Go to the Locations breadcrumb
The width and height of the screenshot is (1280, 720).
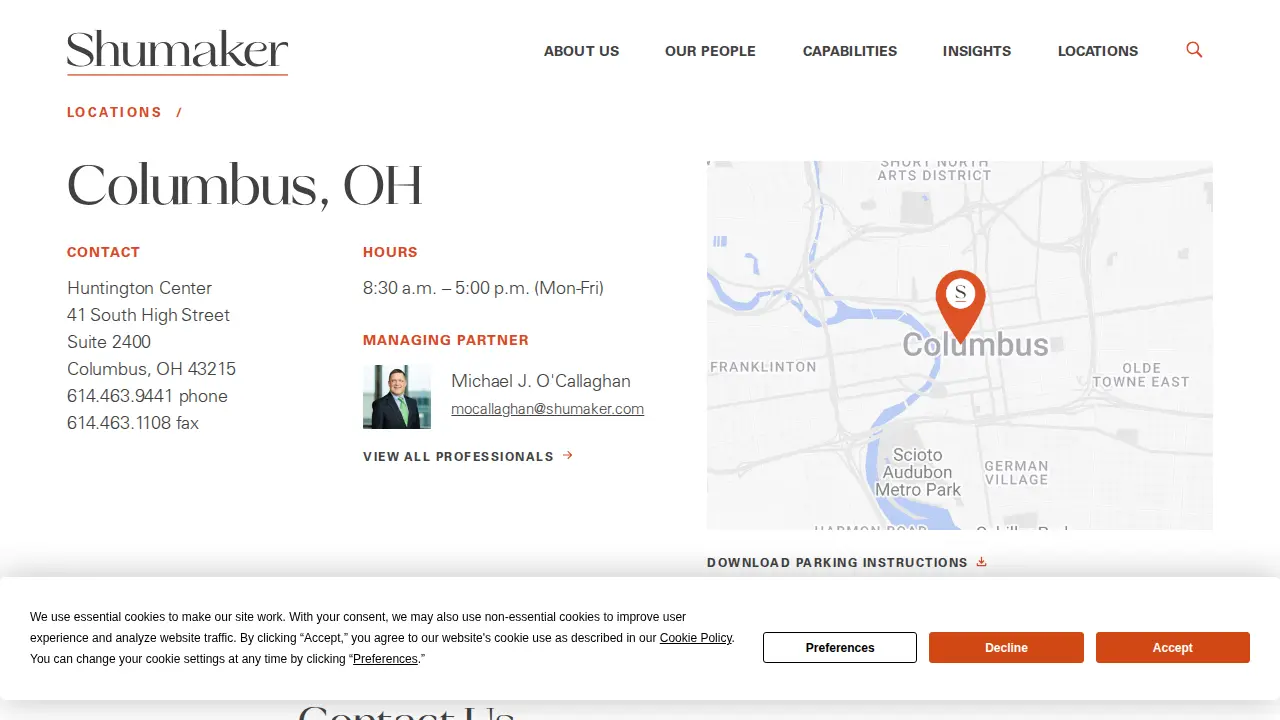pyautogui.click(x=114, y=112)
